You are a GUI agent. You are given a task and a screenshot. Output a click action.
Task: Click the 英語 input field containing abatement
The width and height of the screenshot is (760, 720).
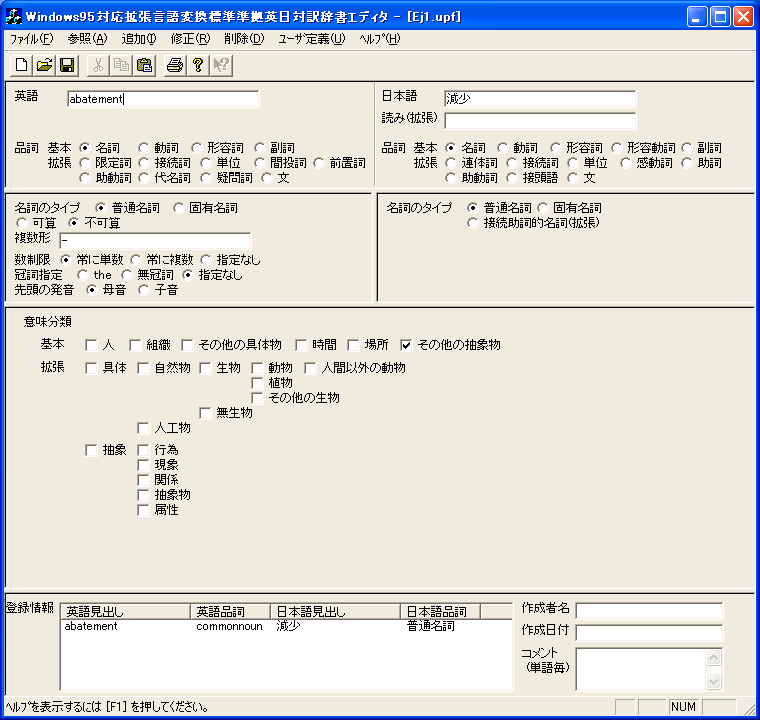pos(163,99)
